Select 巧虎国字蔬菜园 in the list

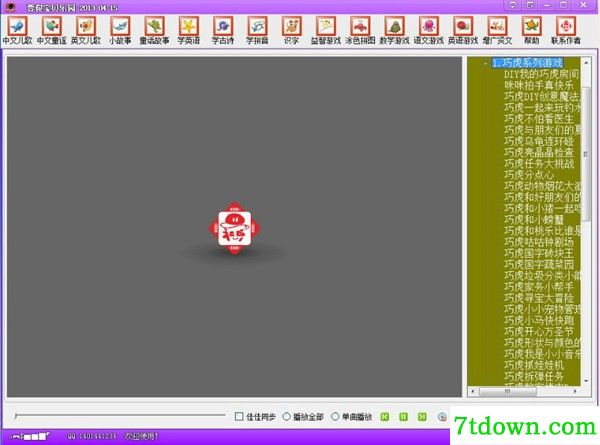539,264
